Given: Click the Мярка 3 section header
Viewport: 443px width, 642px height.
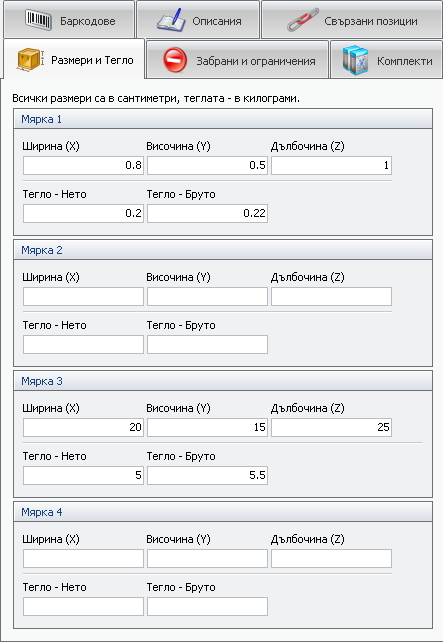Looking at the screenshot, I should 223,381.
